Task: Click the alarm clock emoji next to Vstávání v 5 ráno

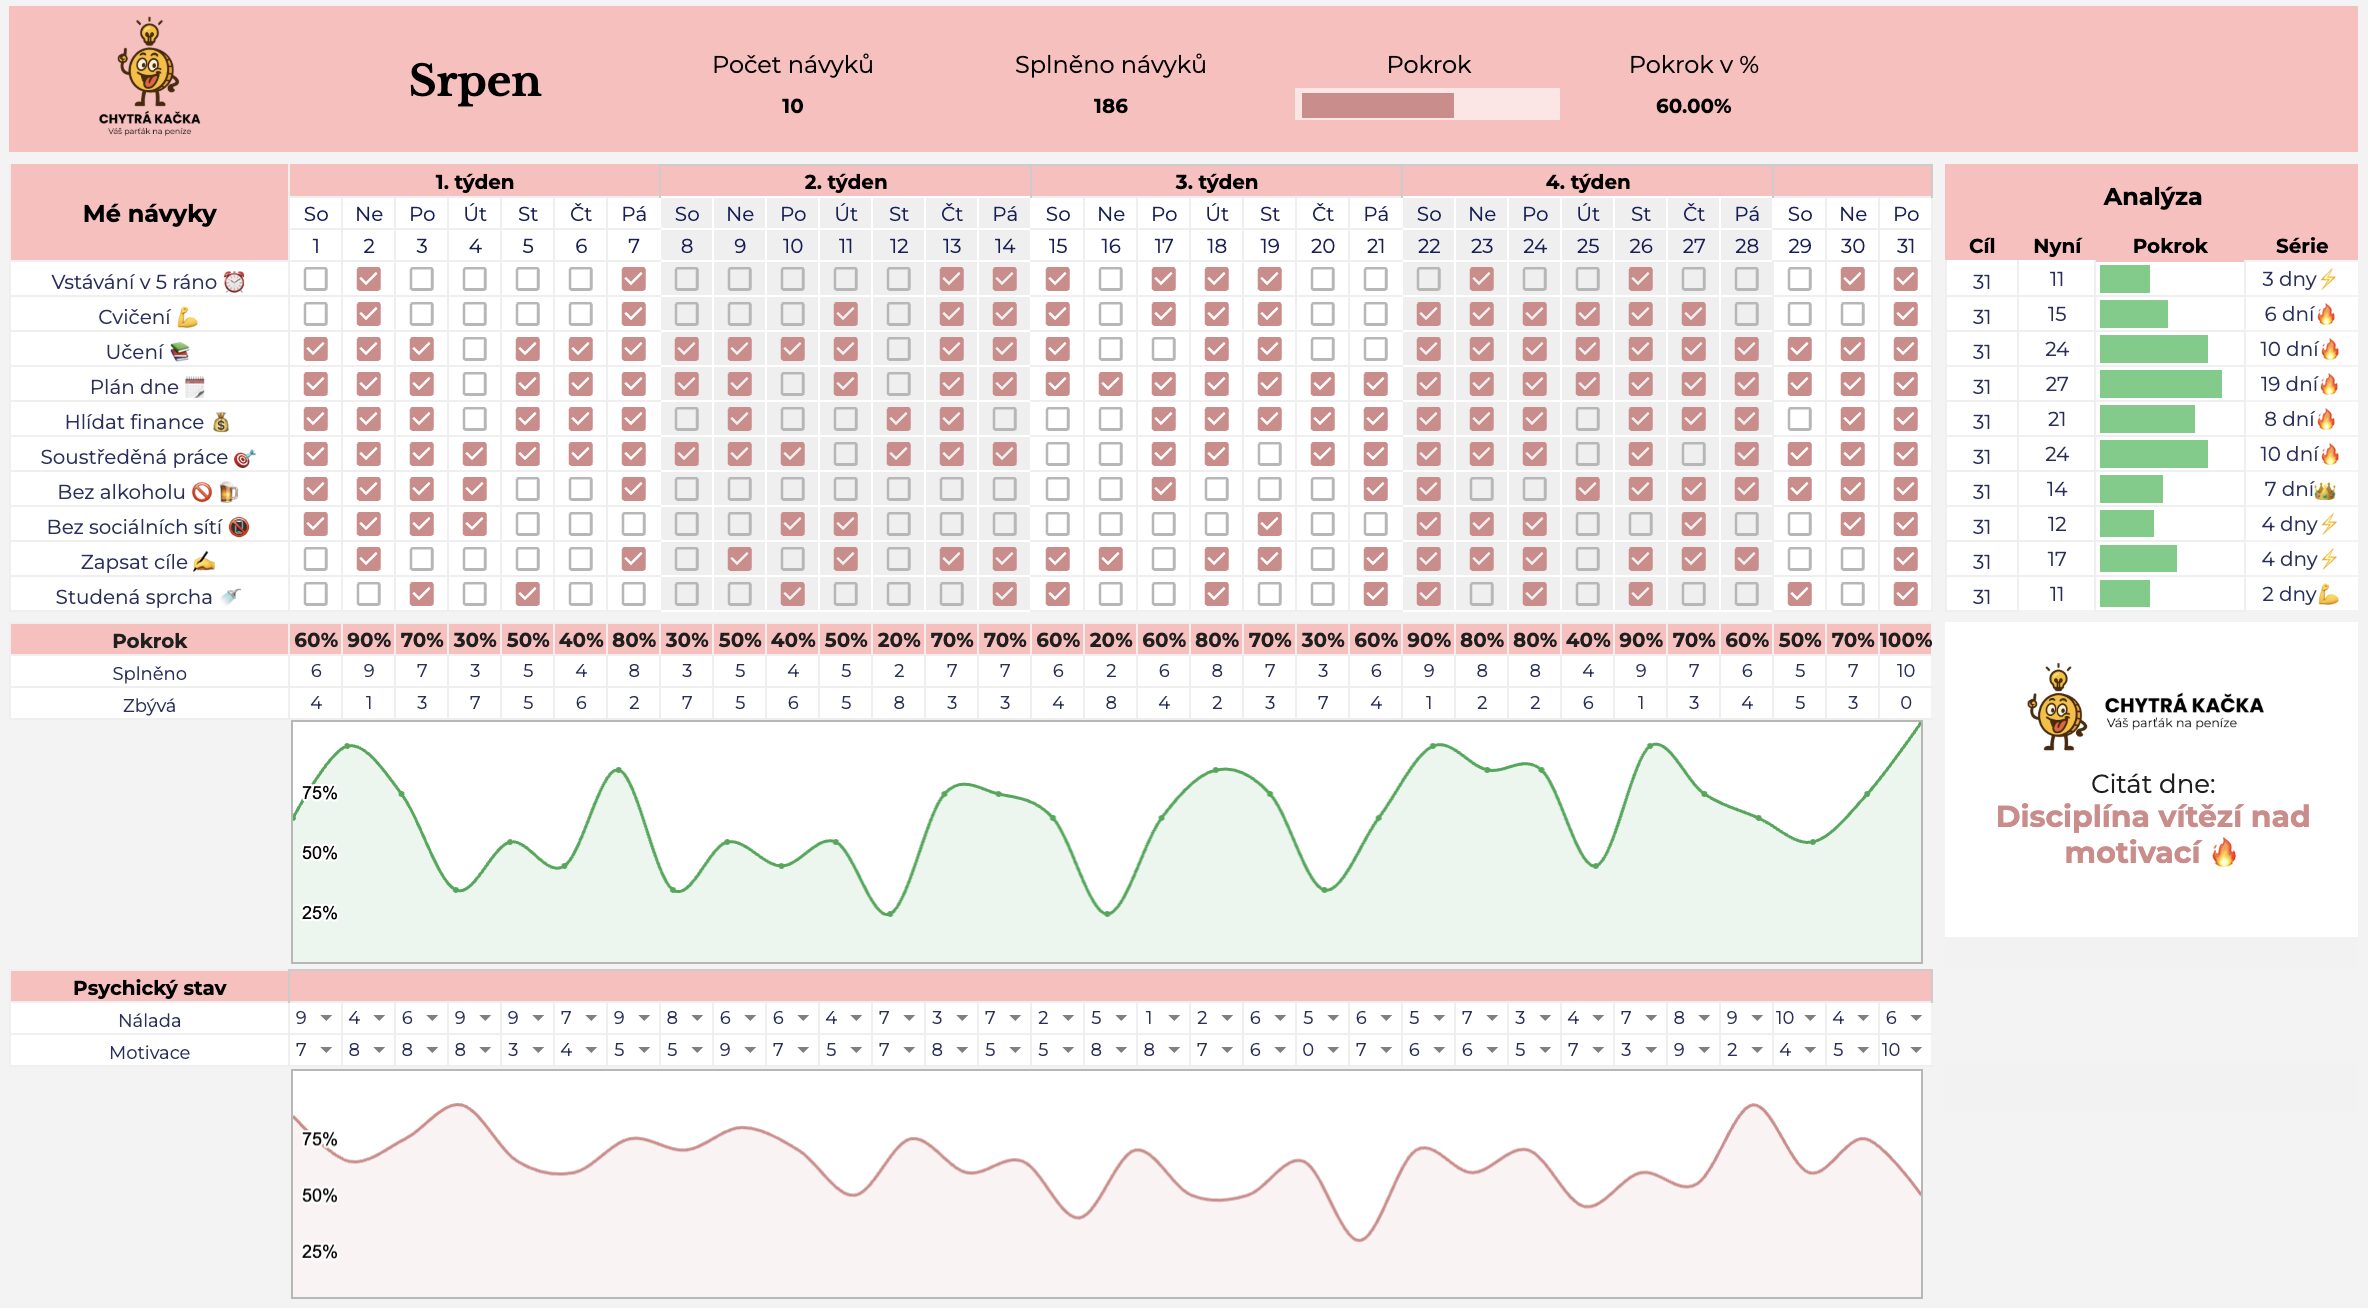Action: tap(234, 282)
